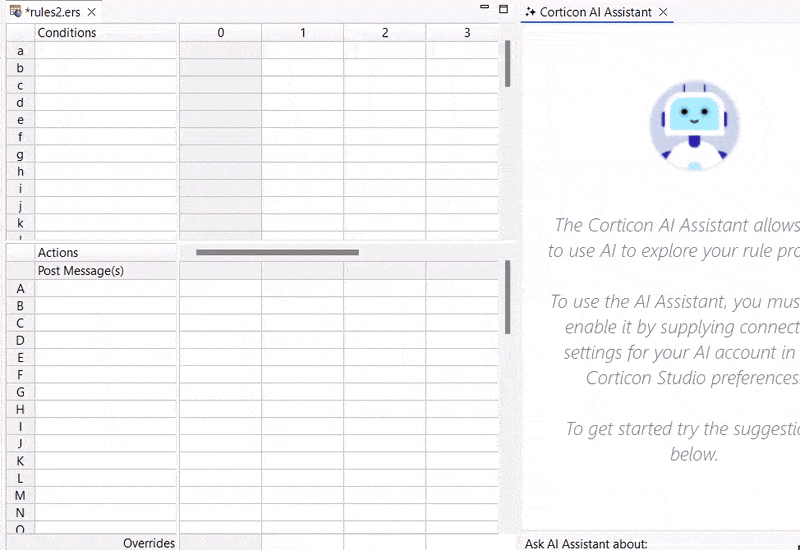Switch to the rules2.ers editor tab
The image size is (800, 550).
[53, 12]
